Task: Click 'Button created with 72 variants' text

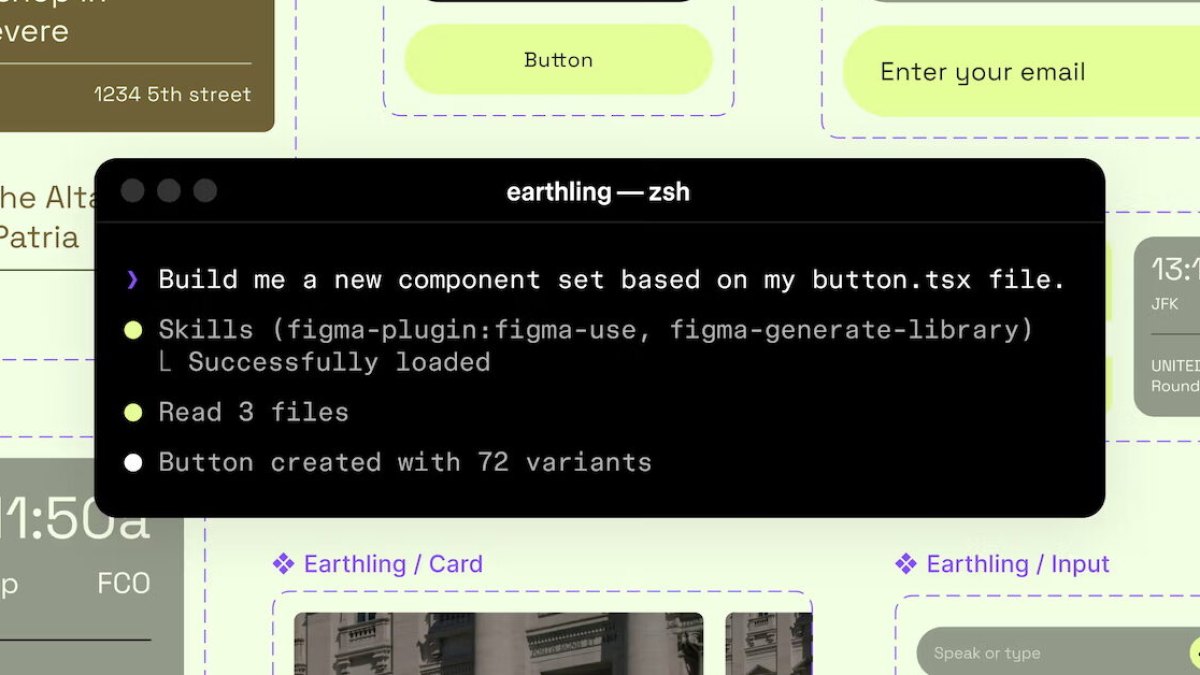Action: coord(405,463)
